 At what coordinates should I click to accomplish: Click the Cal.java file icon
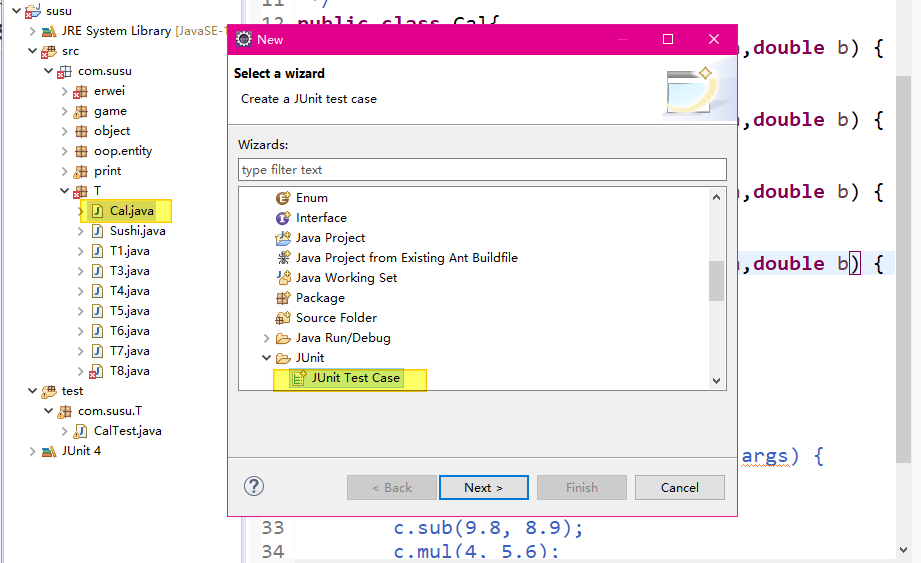[x=98, y=211]
